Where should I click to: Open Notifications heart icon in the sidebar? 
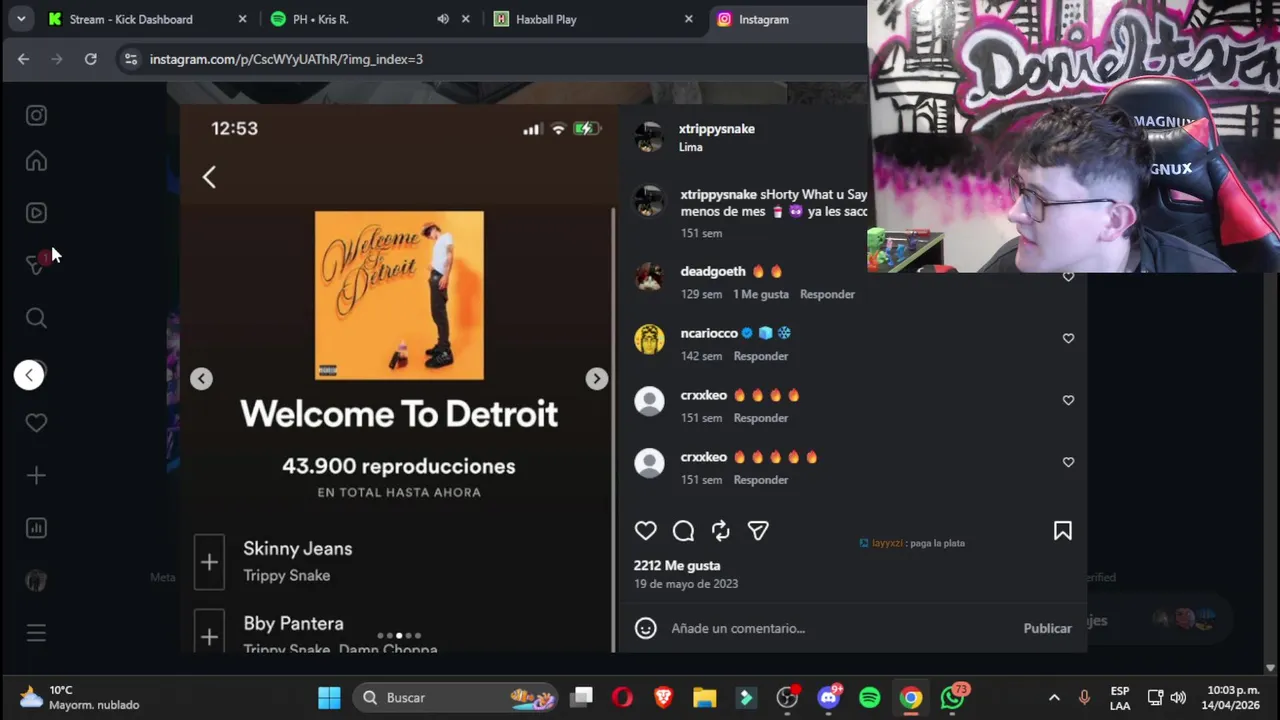(x=36, y=423)
